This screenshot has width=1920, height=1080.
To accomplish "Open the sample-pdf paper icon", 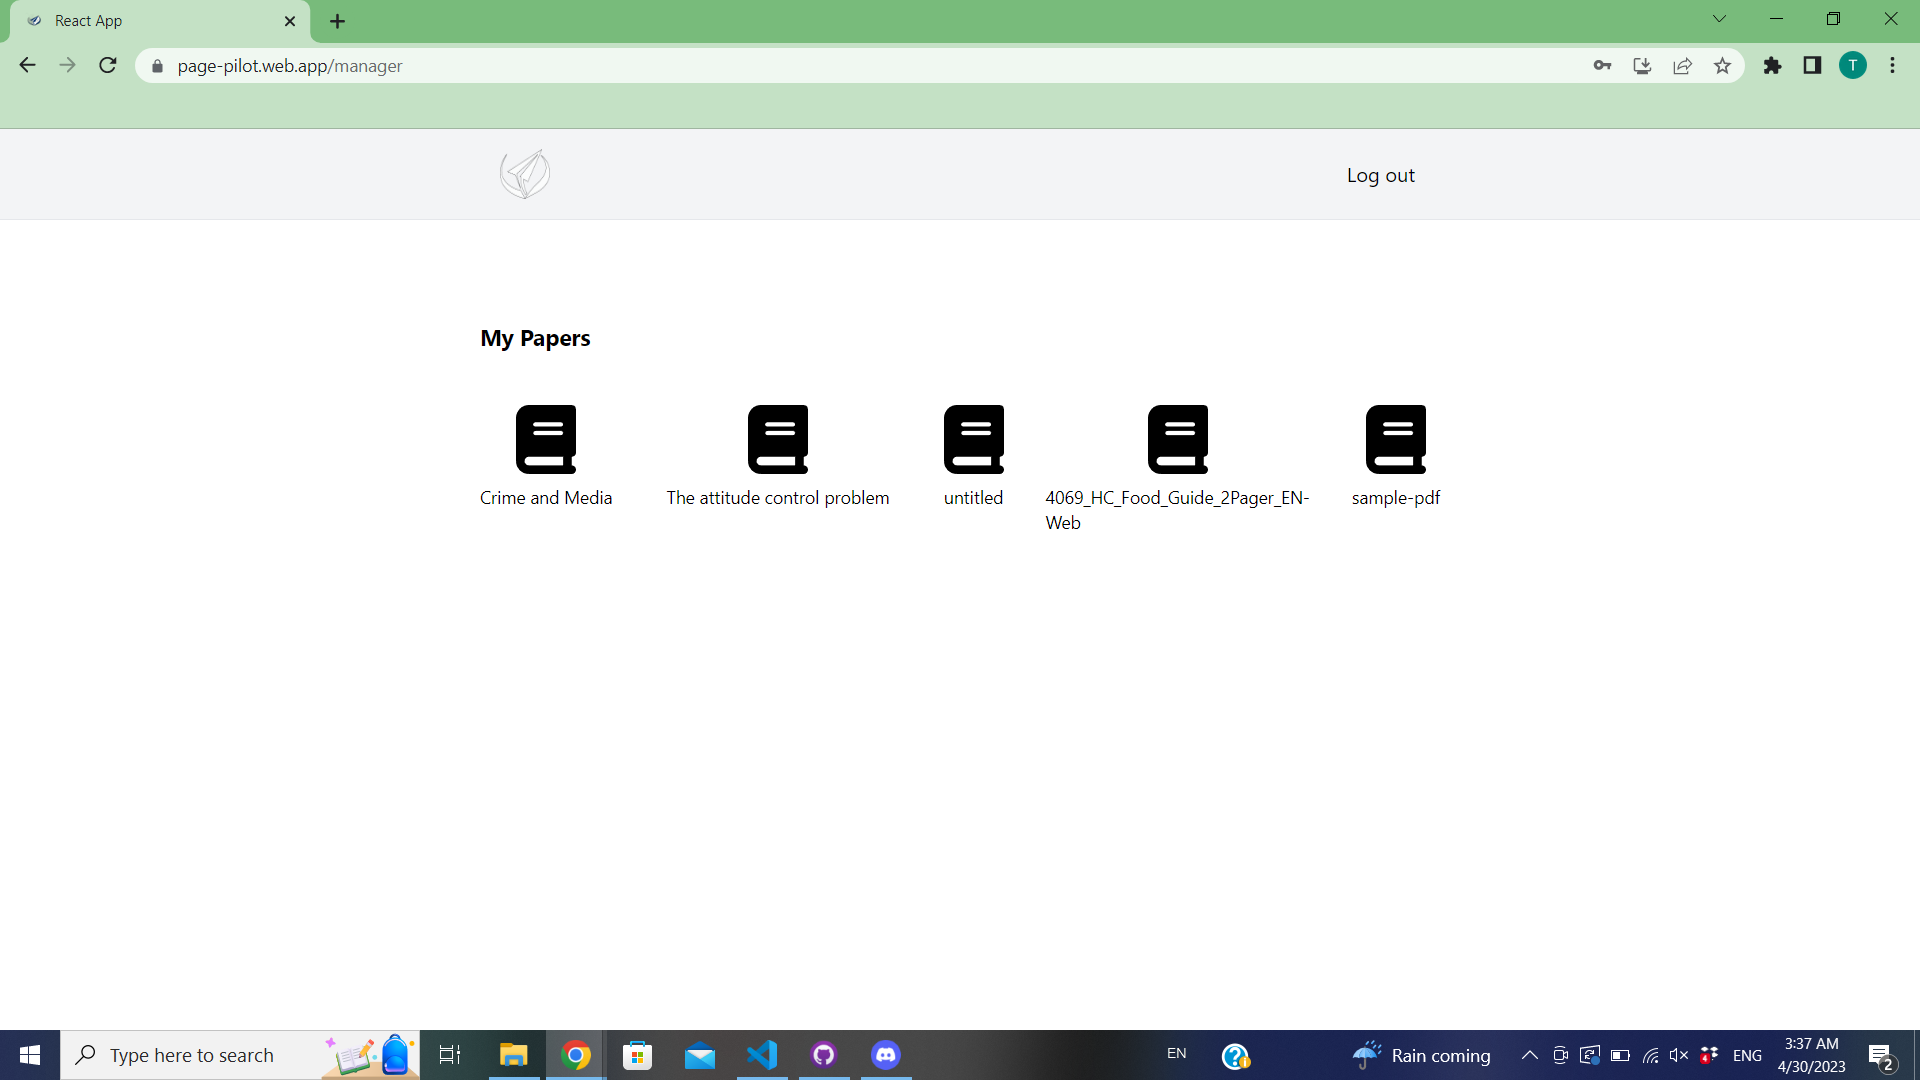I will pos(1396,439).
